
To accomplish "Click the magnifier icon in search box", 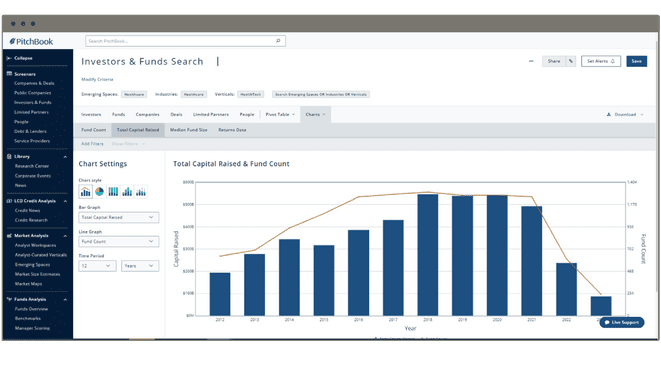I will [278, 41].
